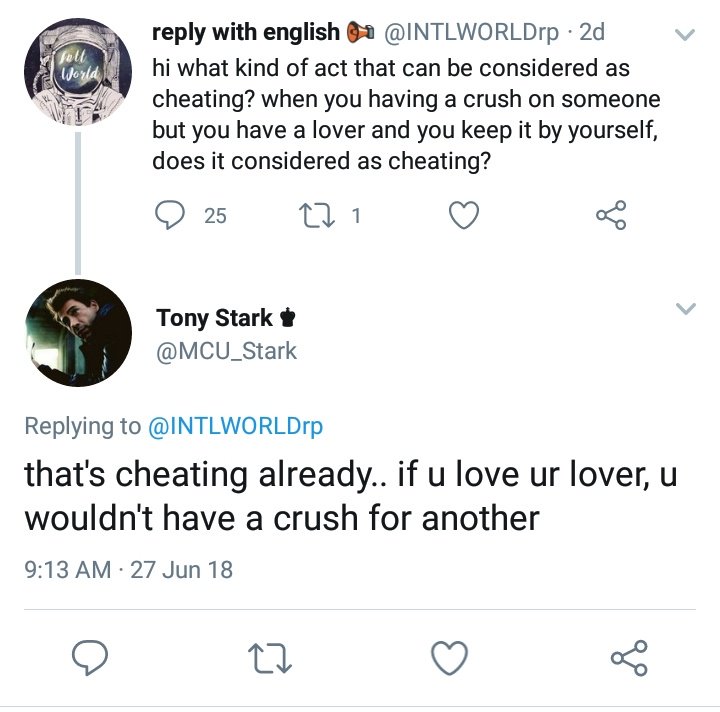Share the INTLWORLDrp tweet via share icon
The height and width of the screenshot is (712, 720).
coord(611,215)
